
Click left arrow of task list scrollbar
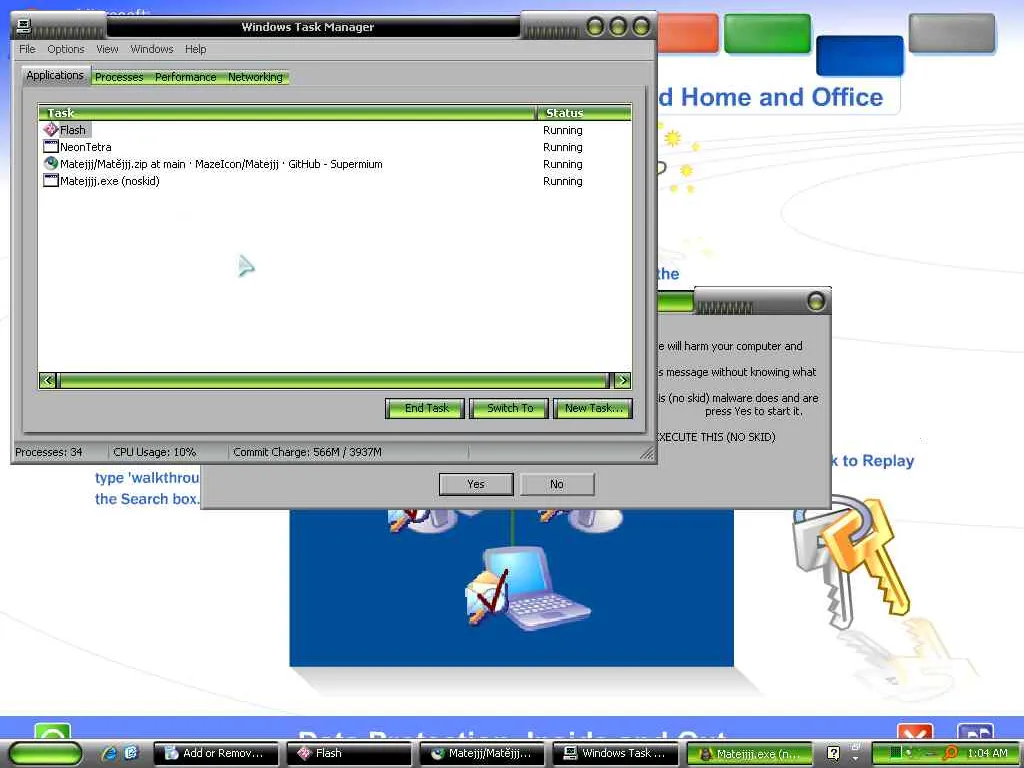47,380
